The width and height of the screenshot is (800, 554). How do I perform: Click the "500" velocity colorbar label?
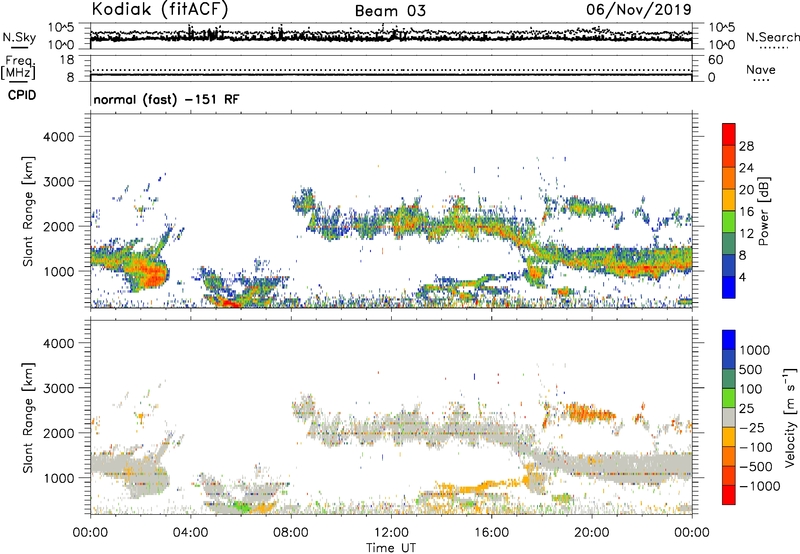tap(751, 370)
